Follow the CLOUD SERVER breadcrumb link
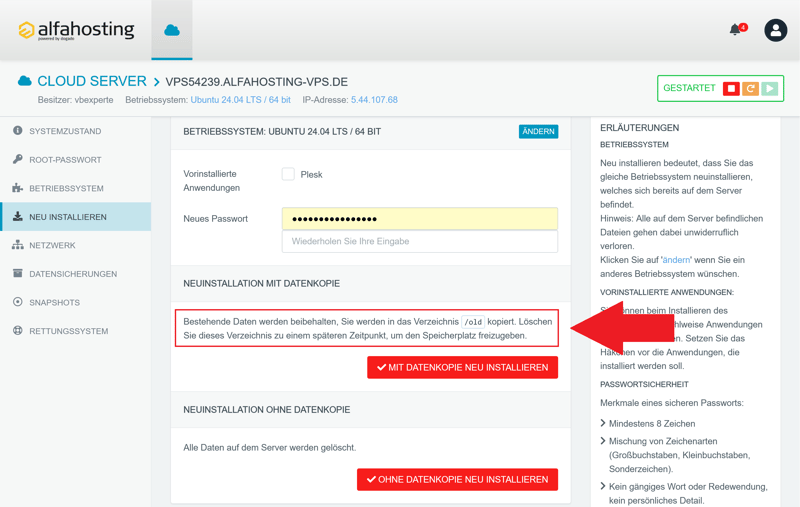The width and height of the screenshot is (800, 507). [92, 81]
